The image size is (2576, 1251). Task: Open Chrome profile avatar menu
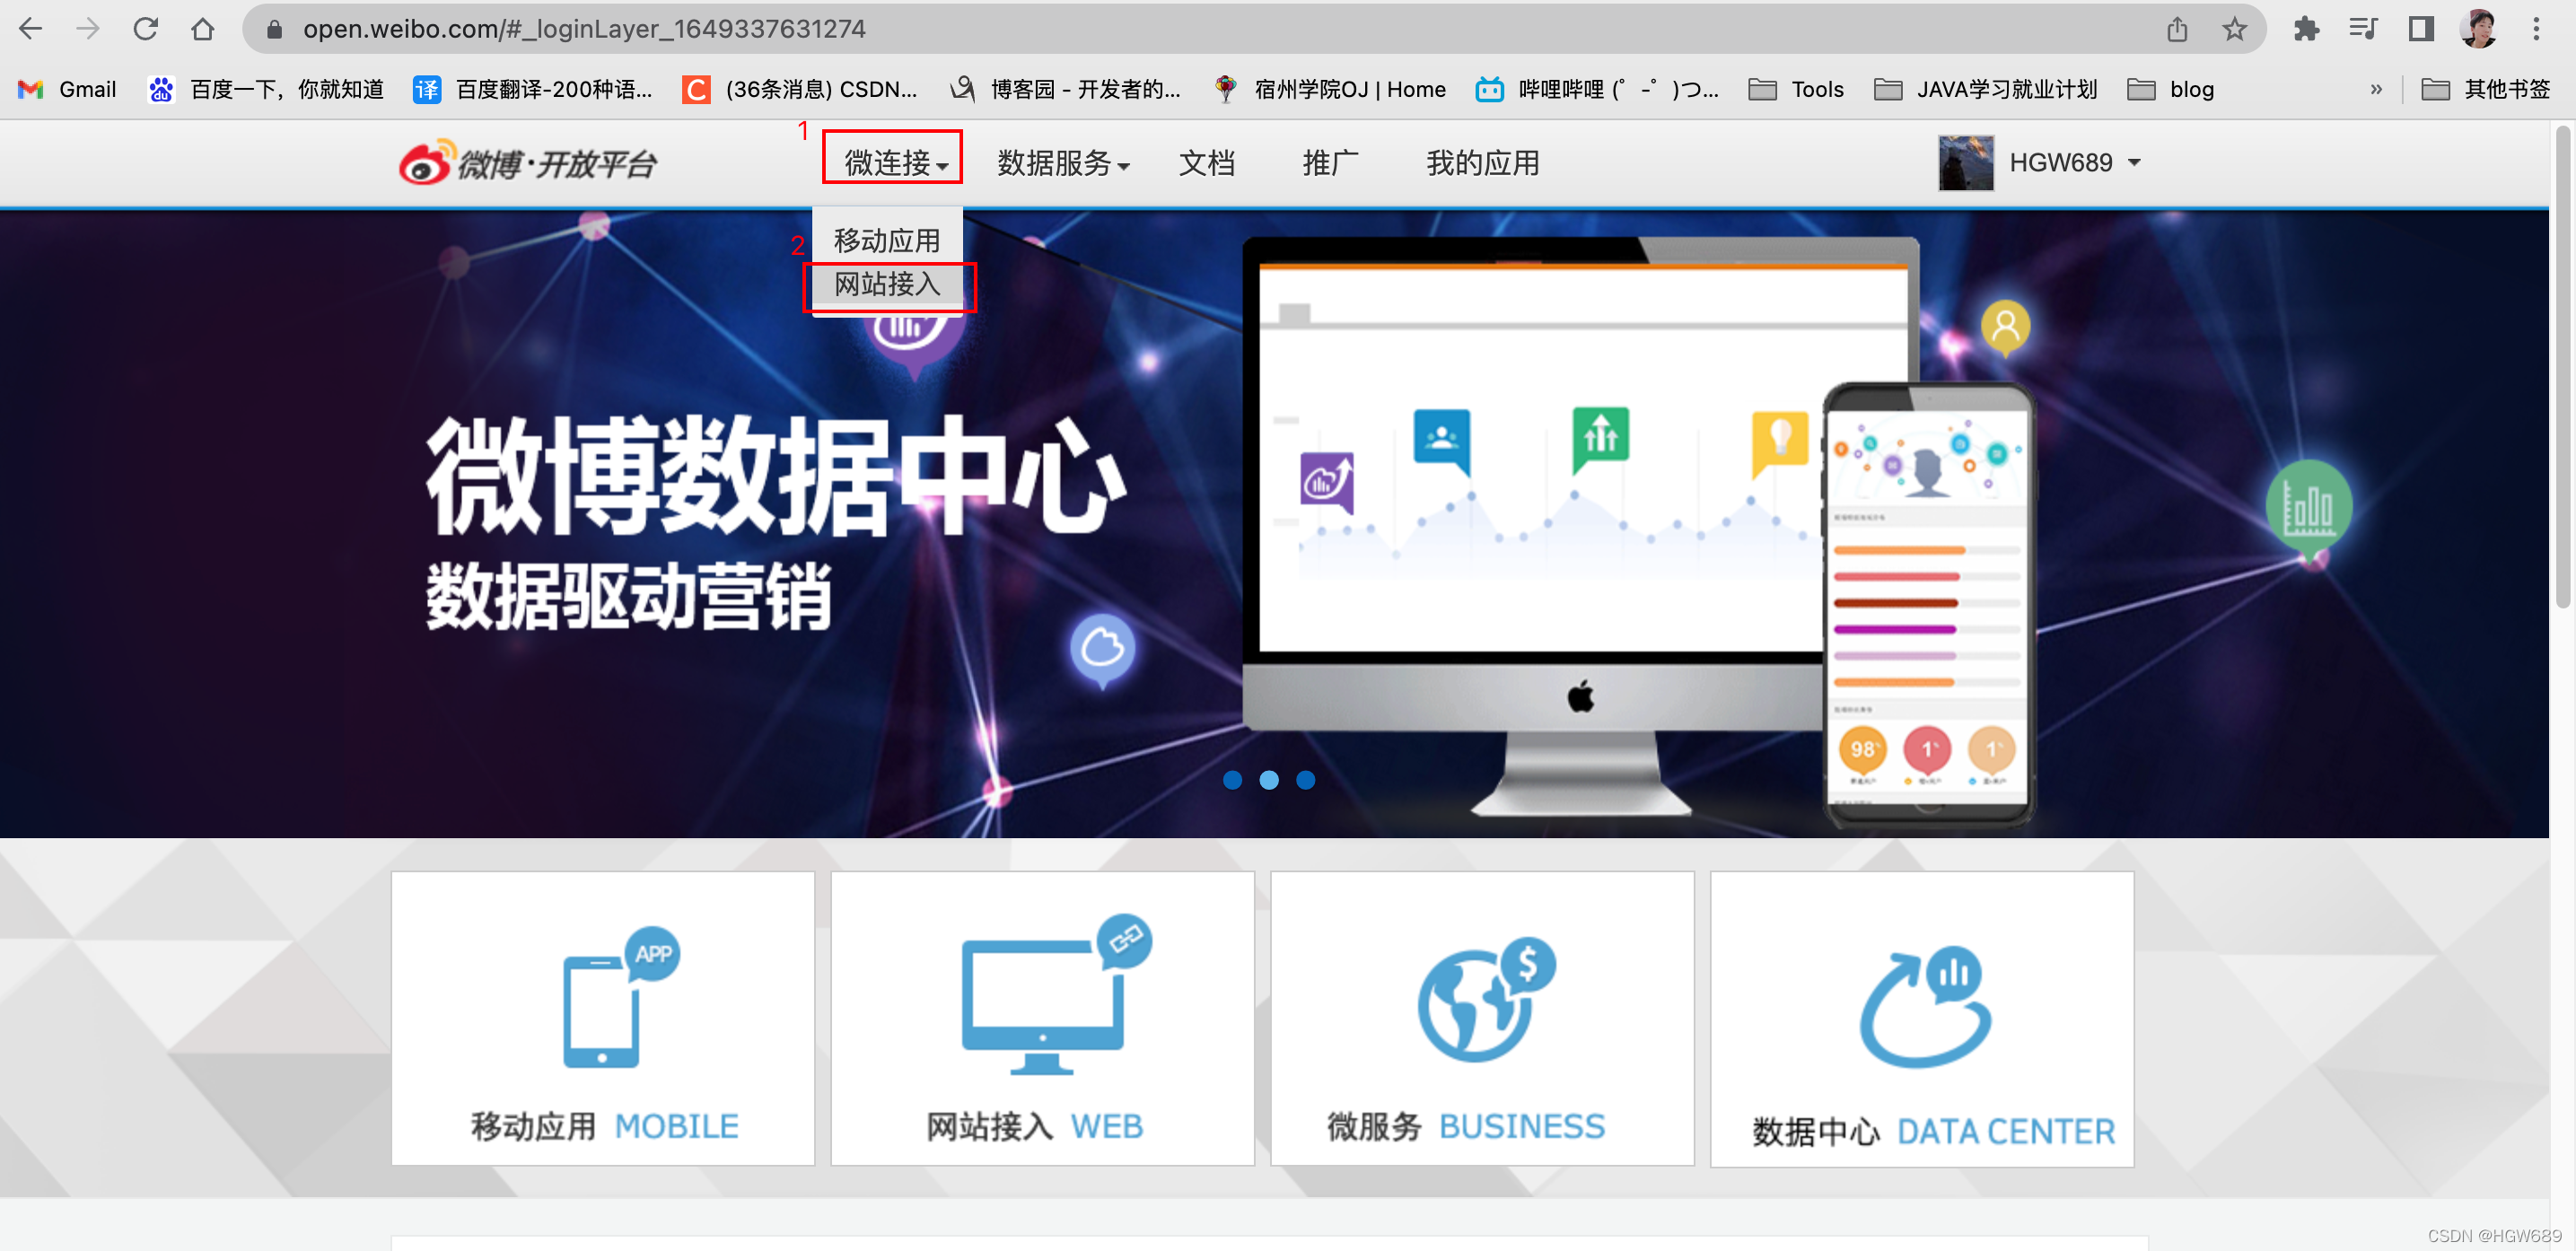[x=2478, y=29]
